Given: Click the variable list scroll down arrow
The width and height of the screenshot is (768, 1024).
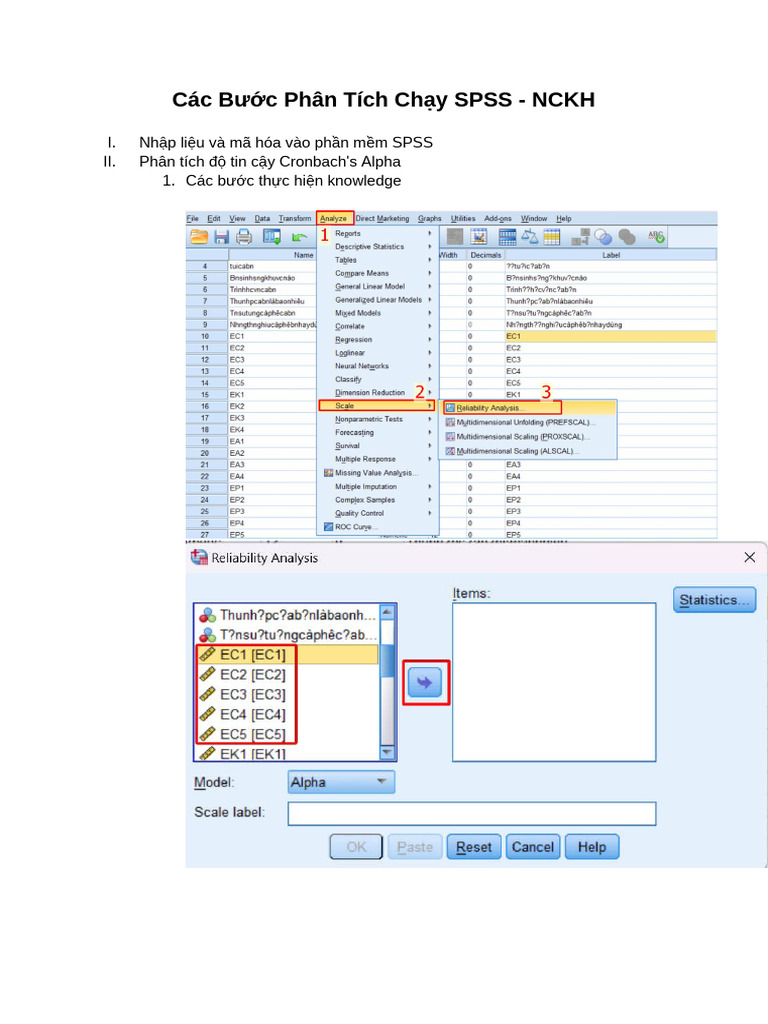Looking at the screenshot, I should coord(387,752).
